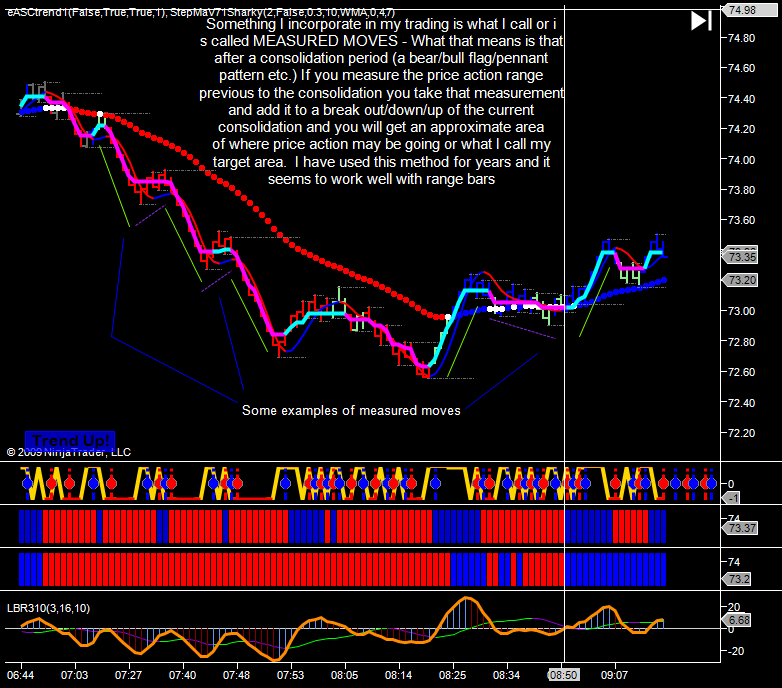Select the MEASURED MOVES explanation text block
782x688 pixels.
pos(382,101)
